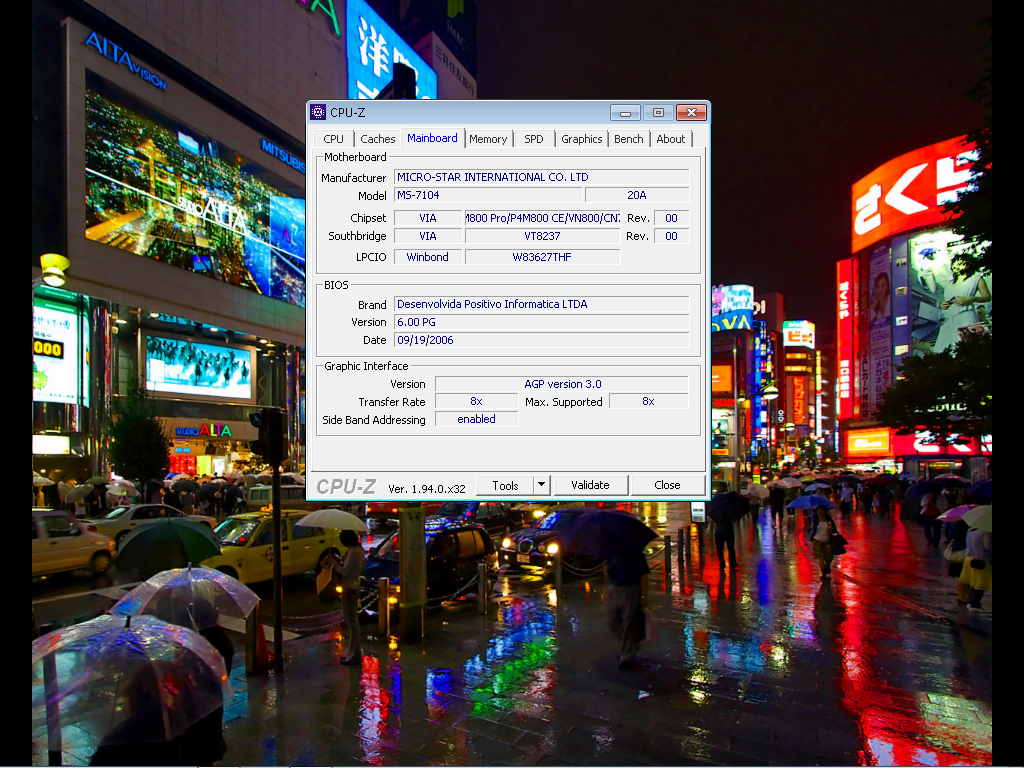
Task: Click the CPU-Z title bar text
Action: tap(347, 112)
